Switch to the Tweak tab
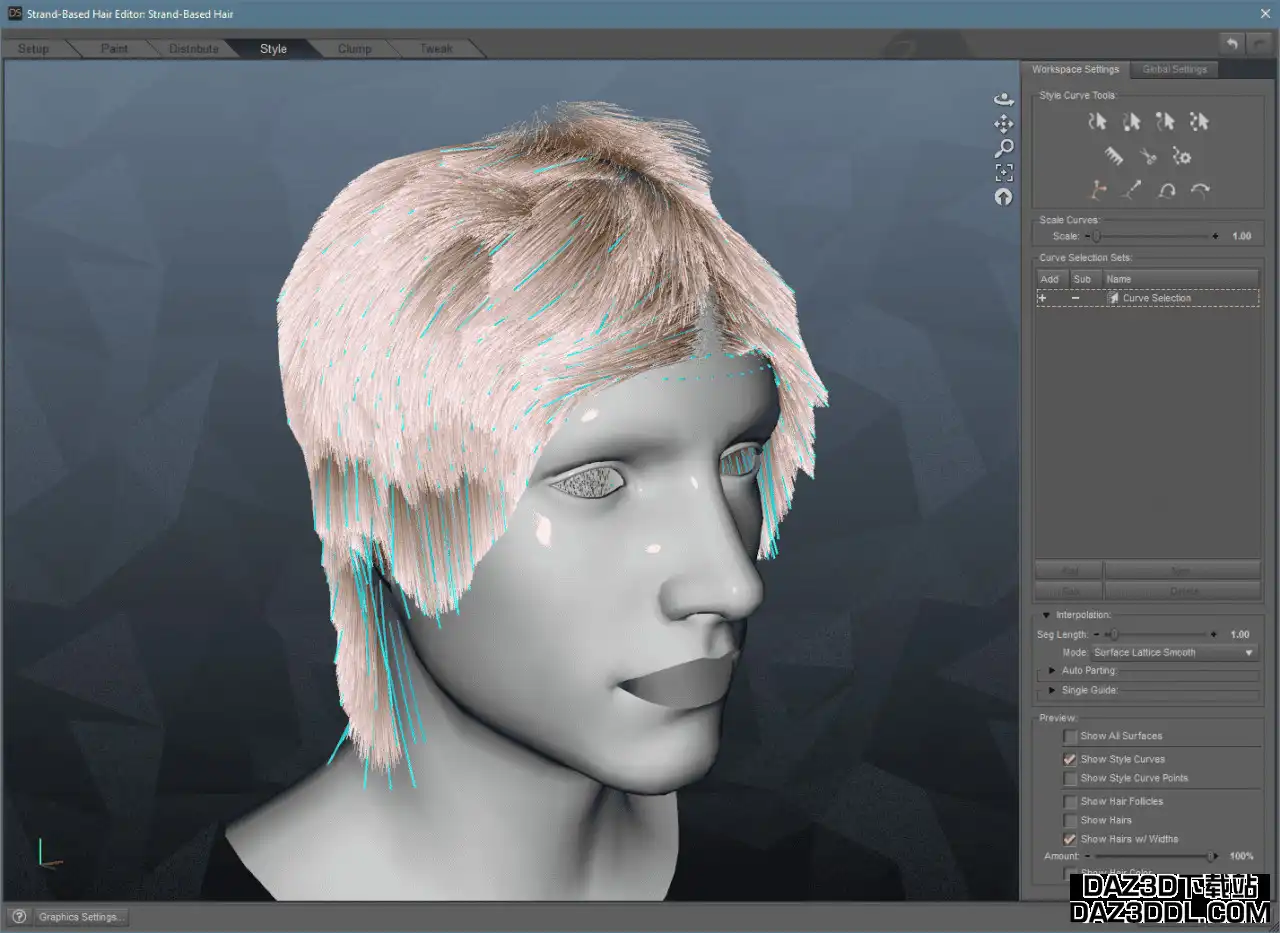Image resolution: width=1280 pixels, height=933 pixels. 436,49
